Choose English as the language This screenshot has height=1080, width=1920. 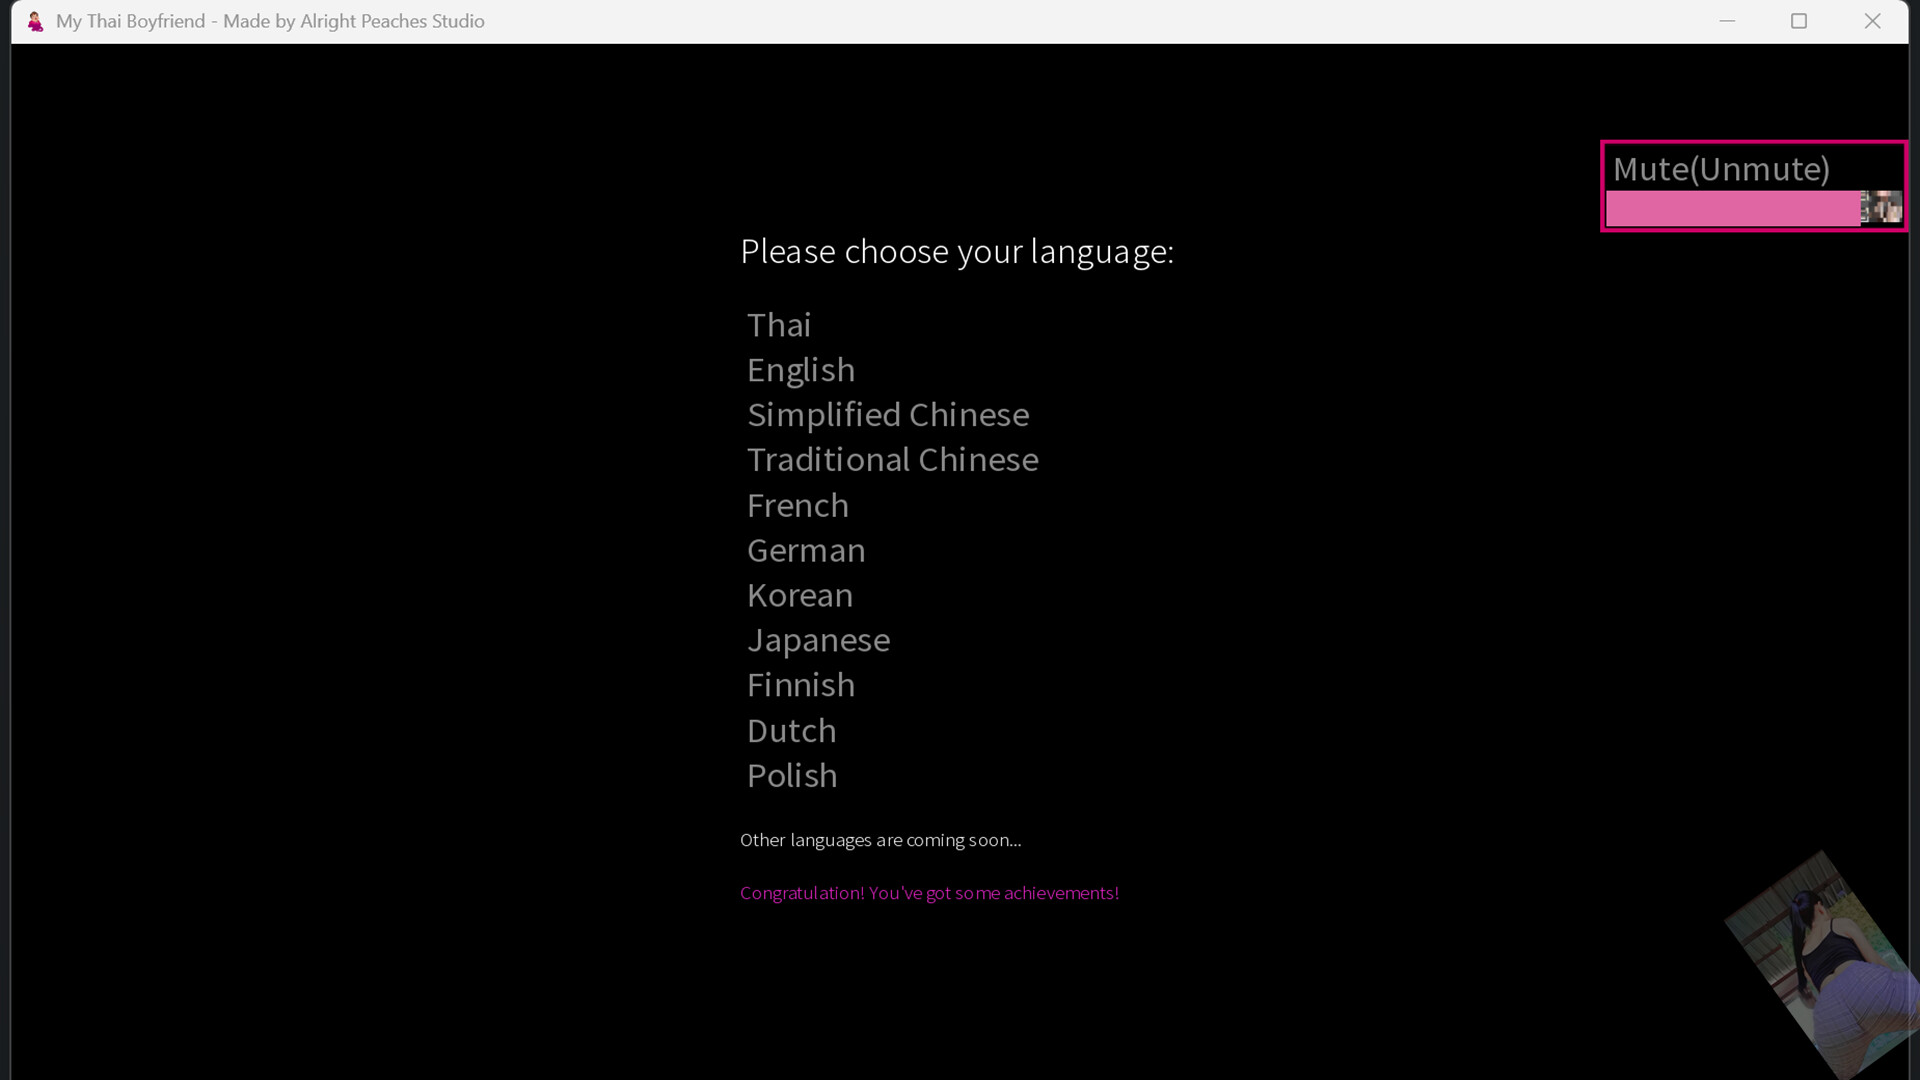800,370
